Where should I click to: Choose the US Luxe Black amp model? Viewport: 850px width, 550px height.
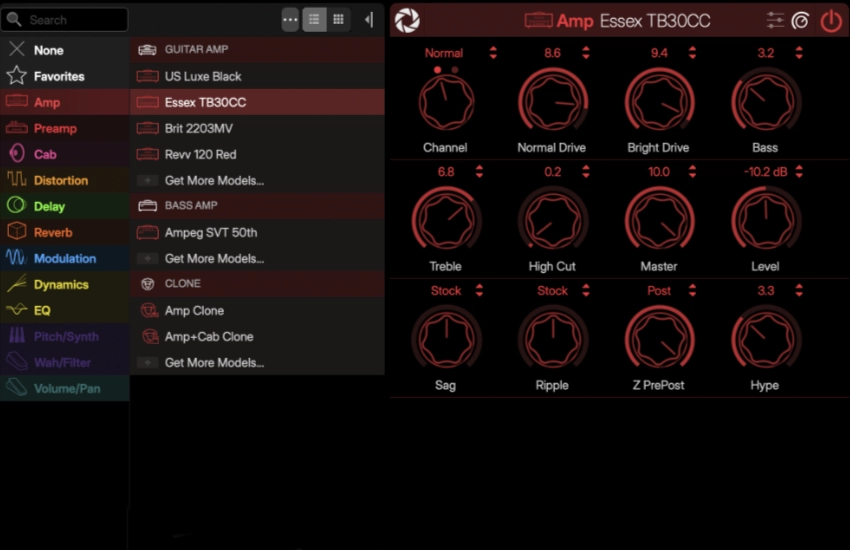pos(257,76)
